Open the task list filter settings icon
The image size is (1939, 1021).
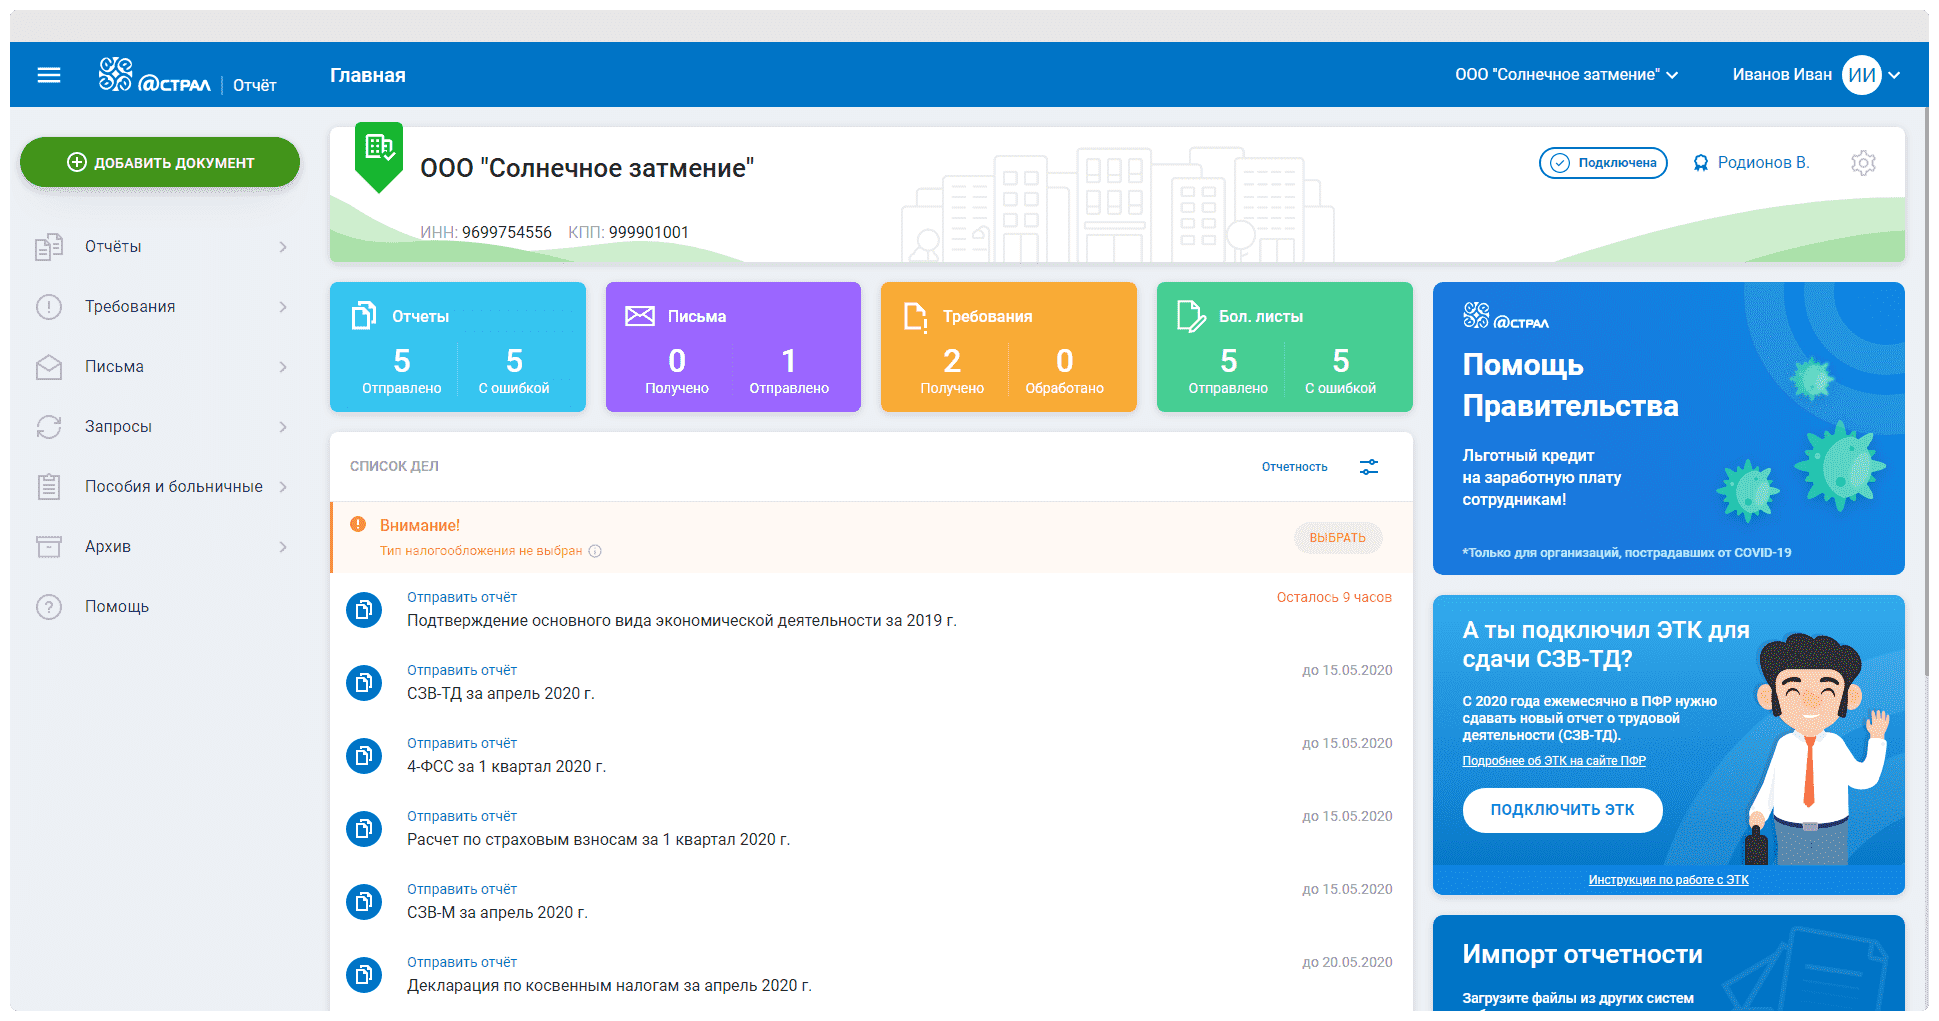[1369, 467]
